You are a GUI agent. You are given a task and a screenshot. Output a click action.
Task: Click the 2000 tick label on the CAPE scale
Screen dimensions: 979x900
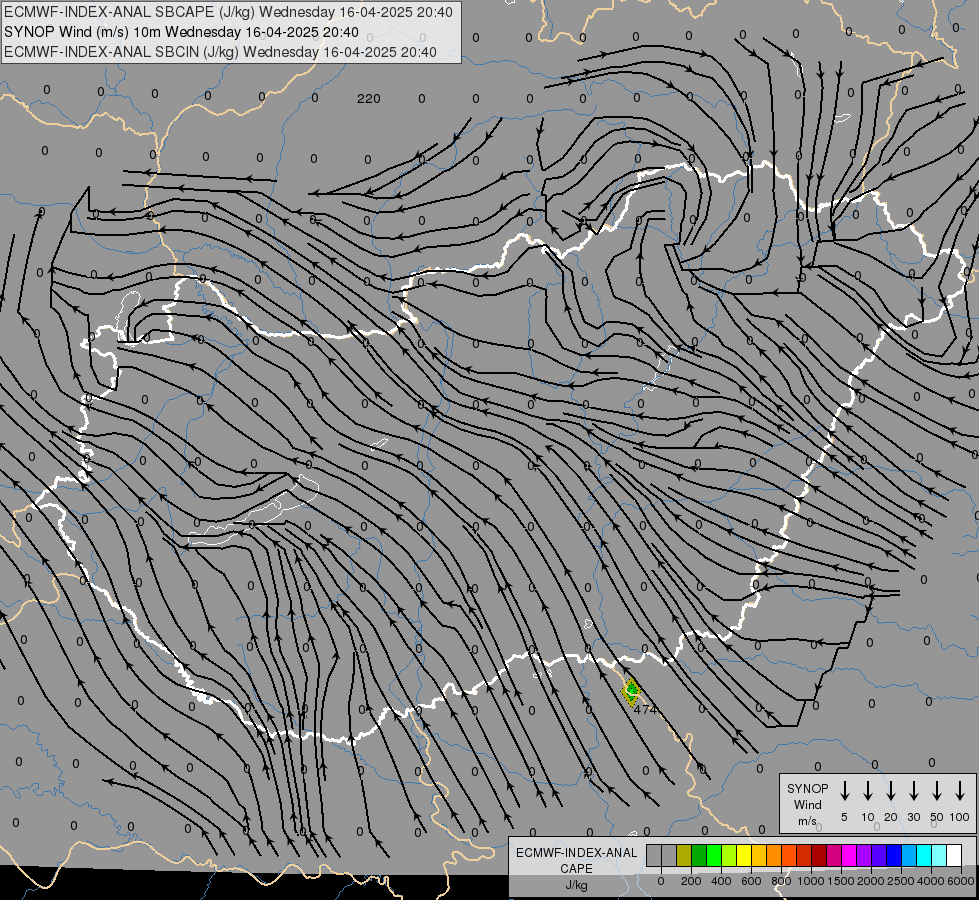point(871,881)
